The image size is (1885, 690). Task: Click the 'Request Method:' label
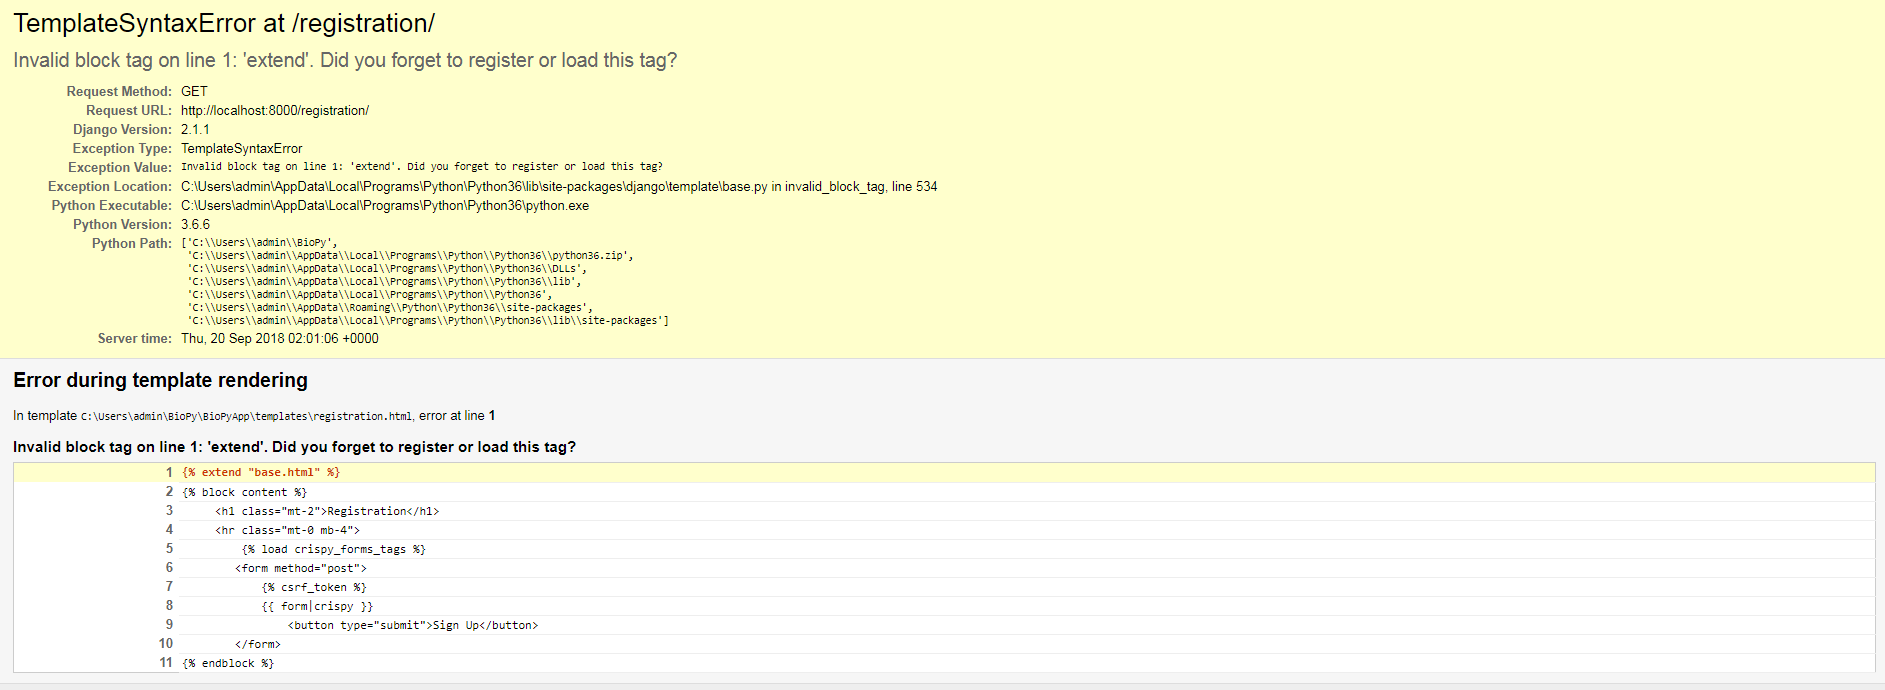119,91
